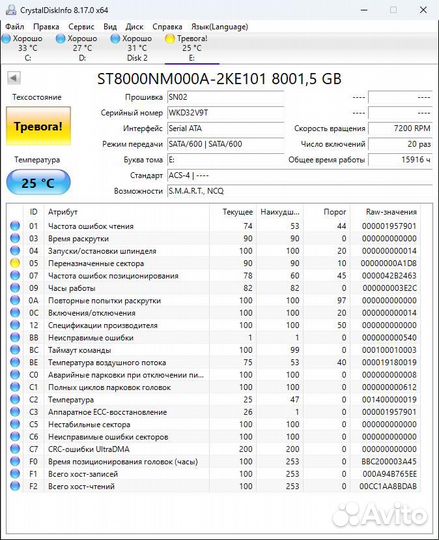
Task: Click the Текущее column header
Action: pos(238,212)
